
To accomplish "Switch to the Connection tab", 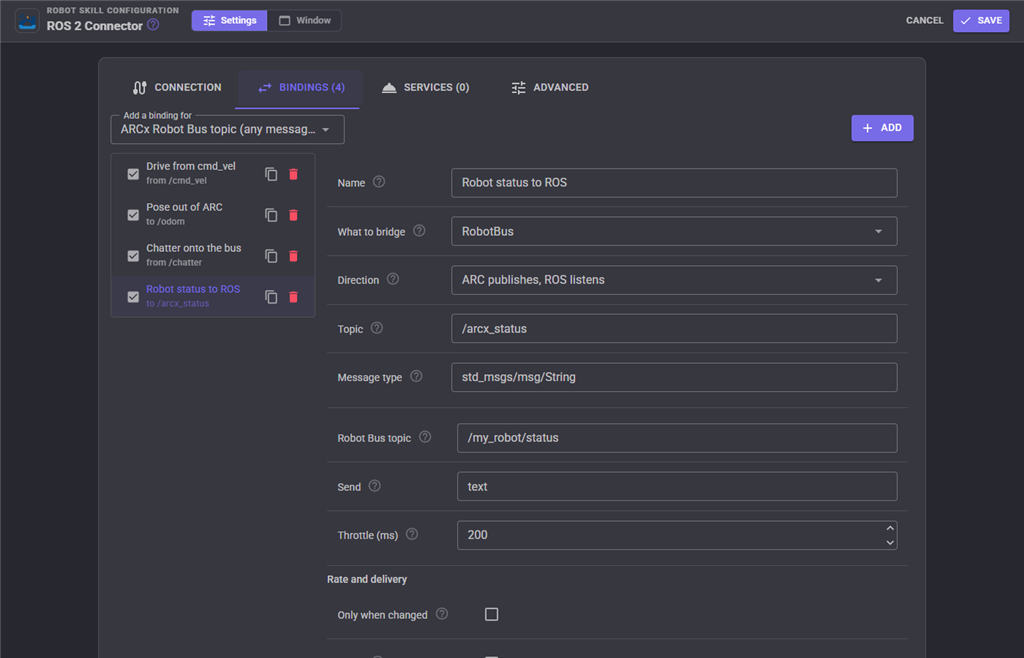I will coord(177,87).
